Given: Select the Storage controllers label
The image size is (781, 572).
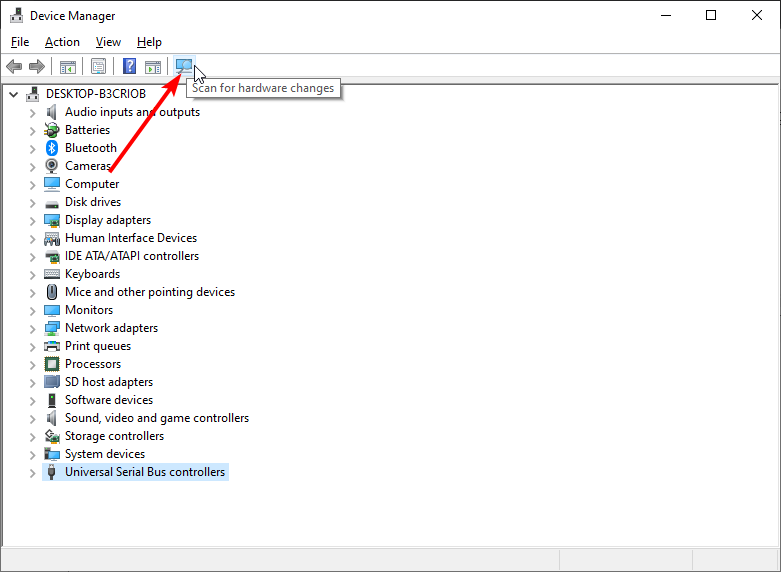Looking at the screenshot, I should coord(115,436).
